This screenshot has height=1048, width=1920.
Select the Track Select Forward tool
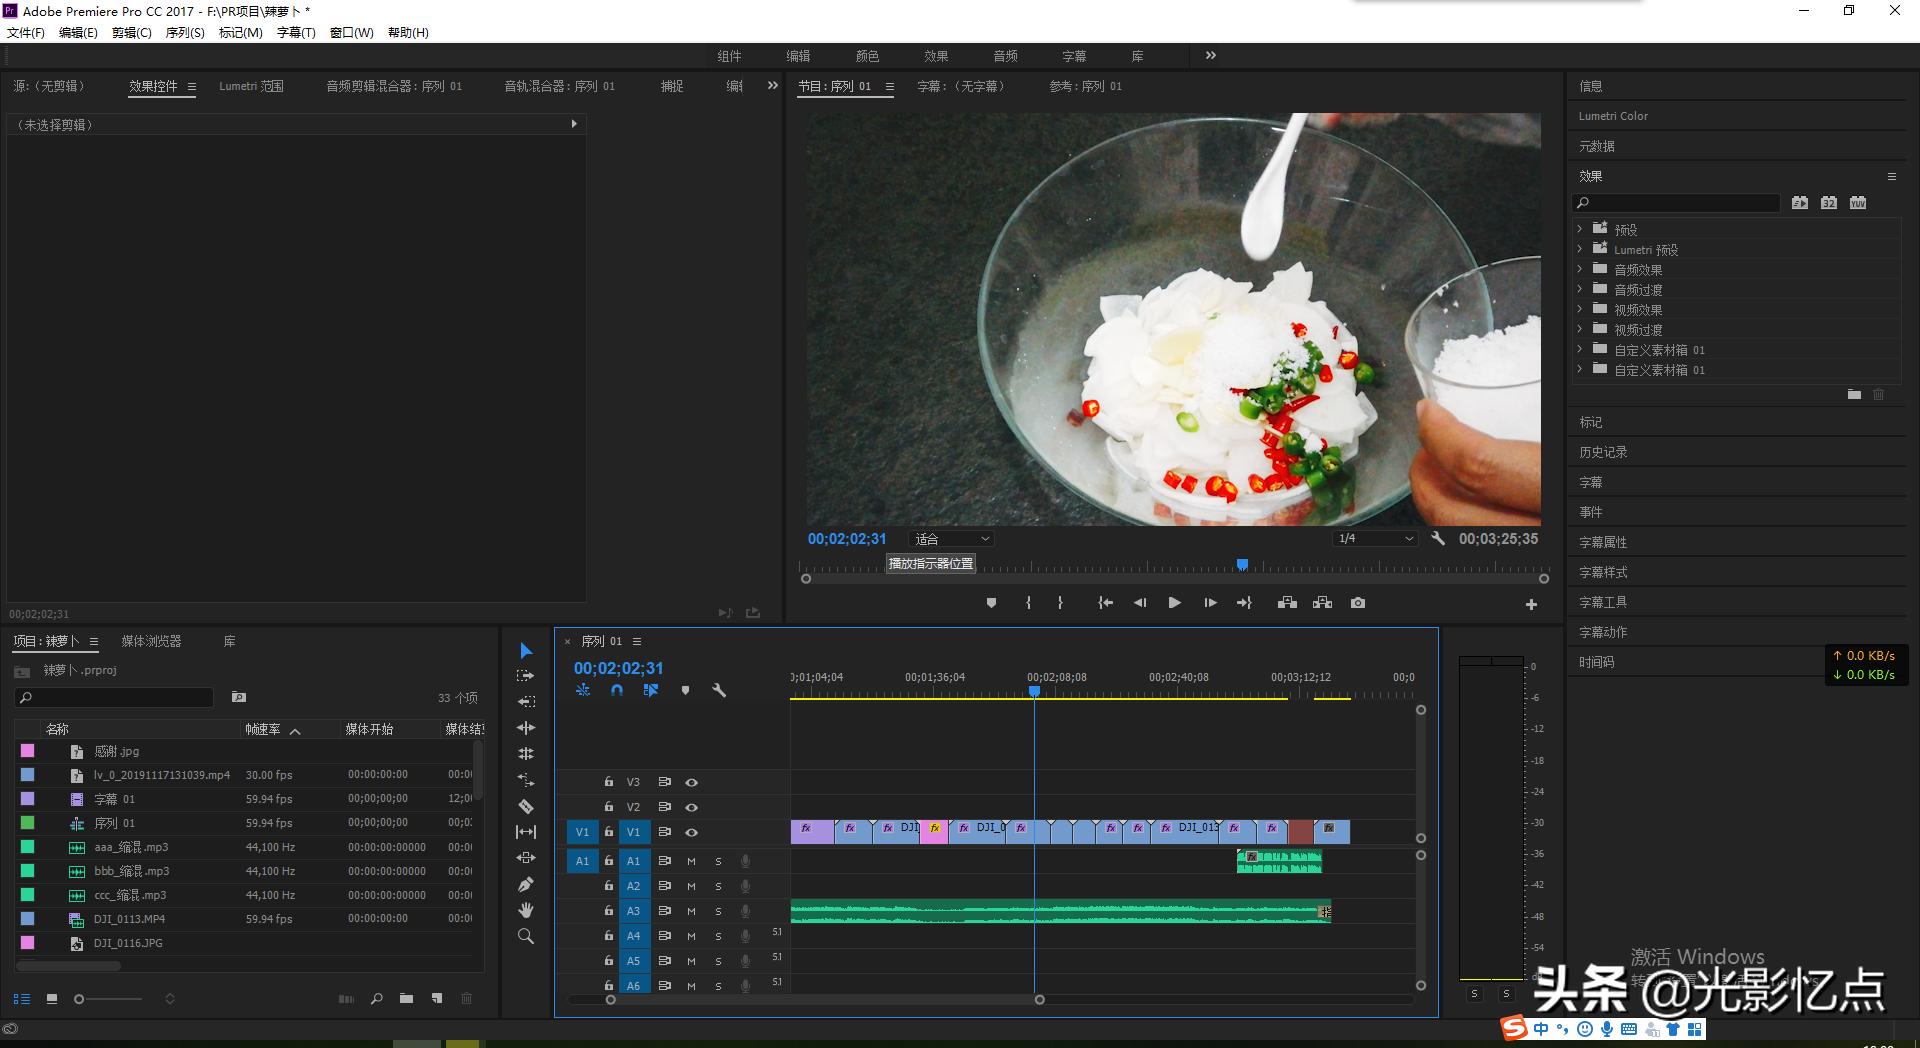click(x=526, y=676)
